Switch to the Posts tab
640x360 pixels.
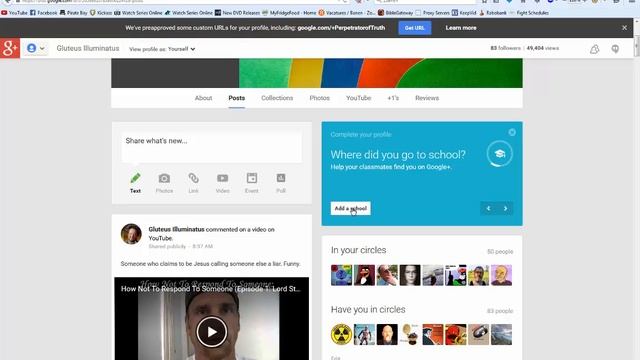(x=237, y=98)
